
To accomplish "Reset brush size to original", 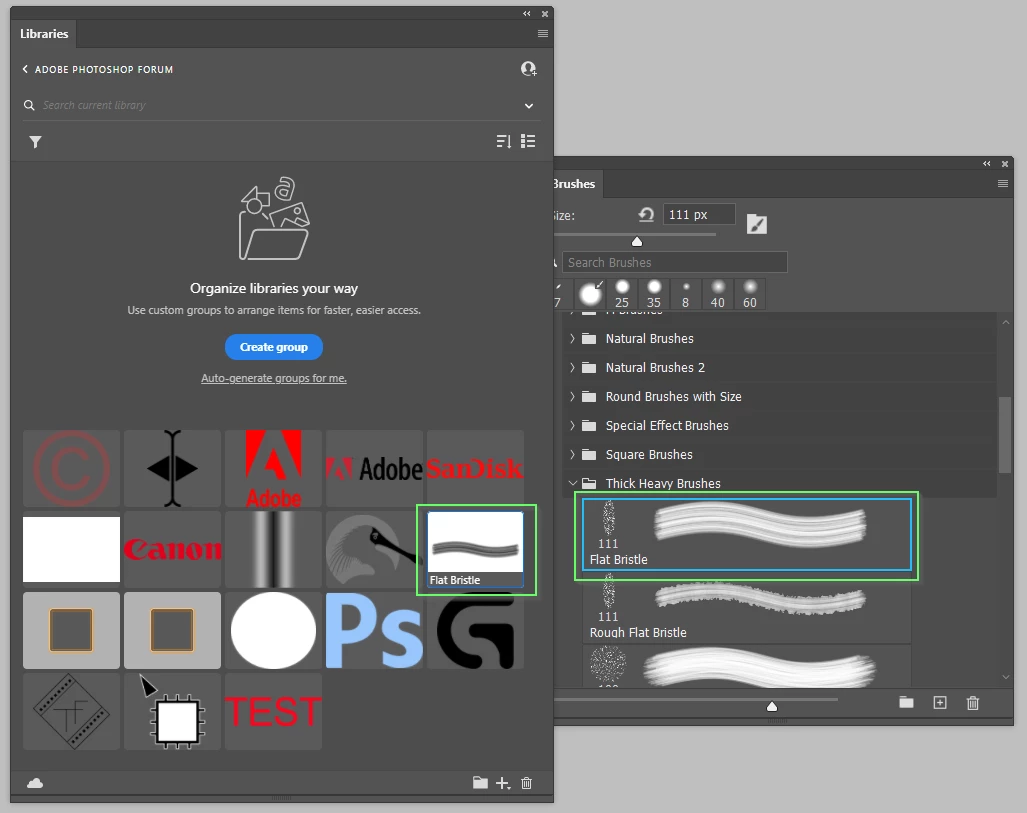I will (x=646, y=214).
